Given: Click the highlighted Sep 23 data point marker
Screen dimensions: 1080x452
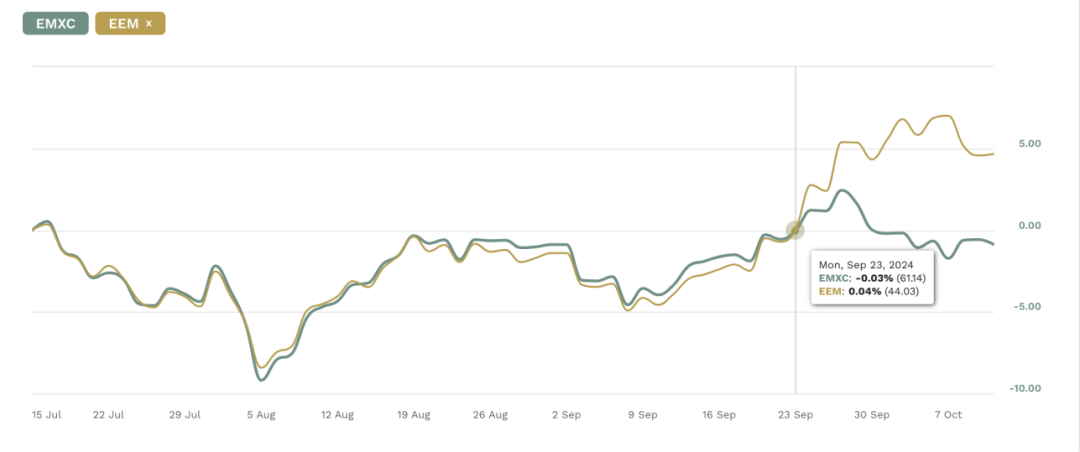Looking at the screenshot, I should click(795, 230).
